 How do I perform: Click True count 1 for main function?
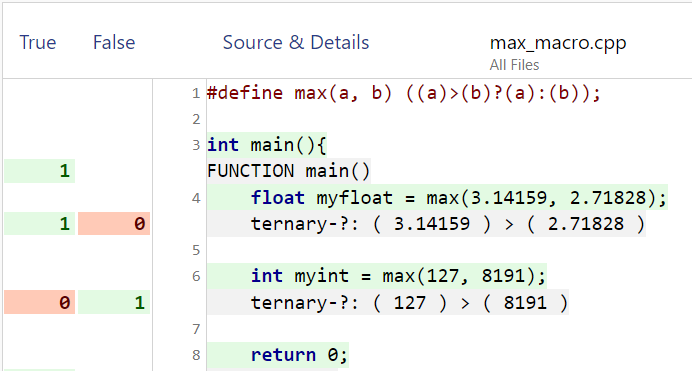click(40, 171)
